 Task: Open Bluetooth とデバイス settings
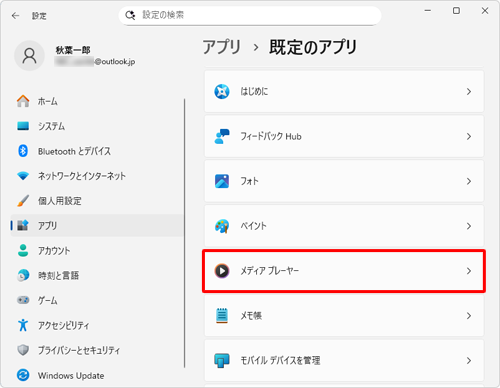[97, 151]
